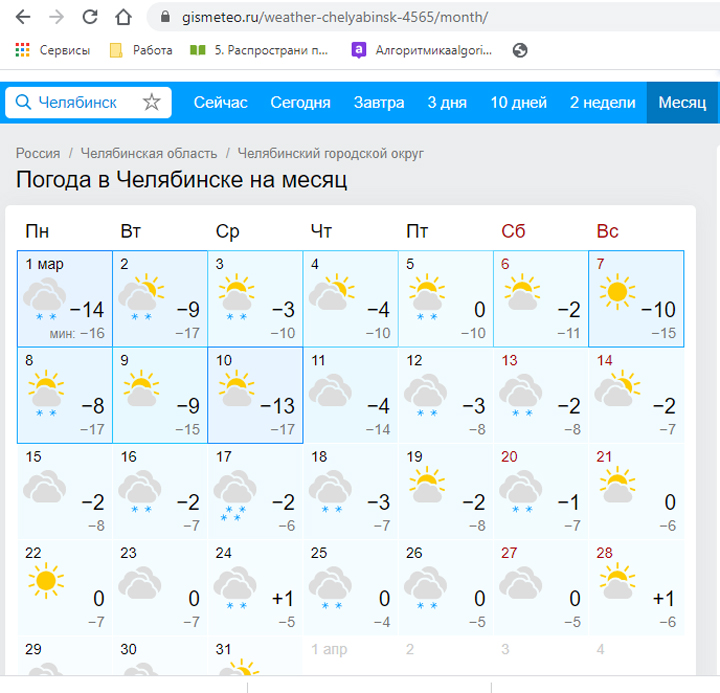Open the 17 March snowy day cell

coord(255,491)
